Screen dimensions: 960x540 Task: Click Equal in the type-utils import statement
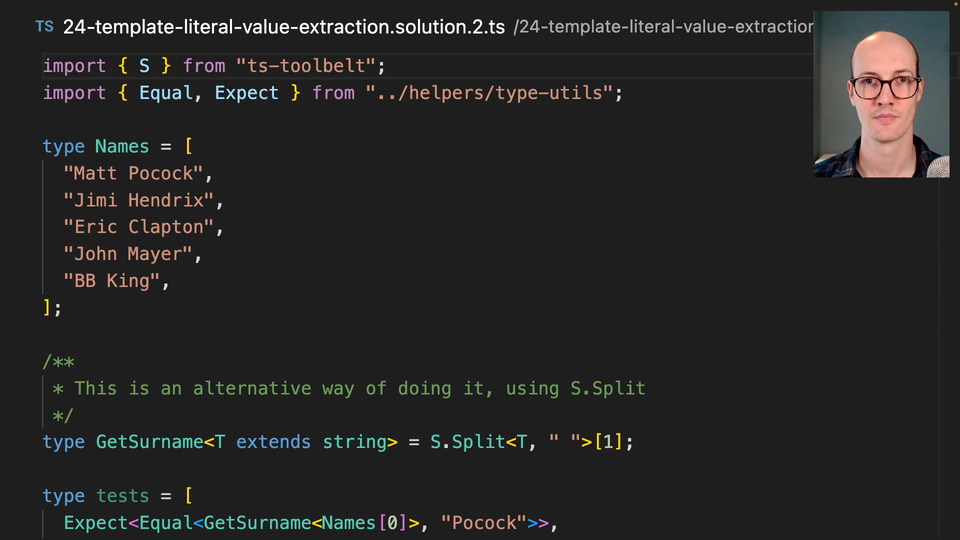click(165, 93)
